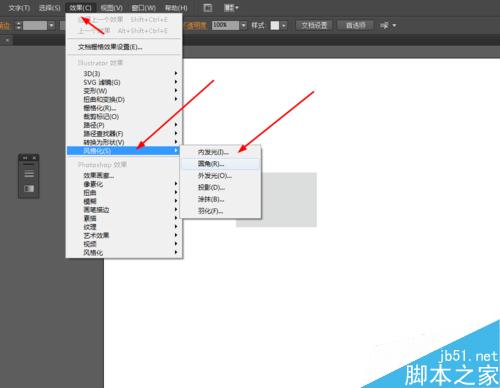Open the 选择(S) menu
500x388 pixels.
[x=49, y=8]
